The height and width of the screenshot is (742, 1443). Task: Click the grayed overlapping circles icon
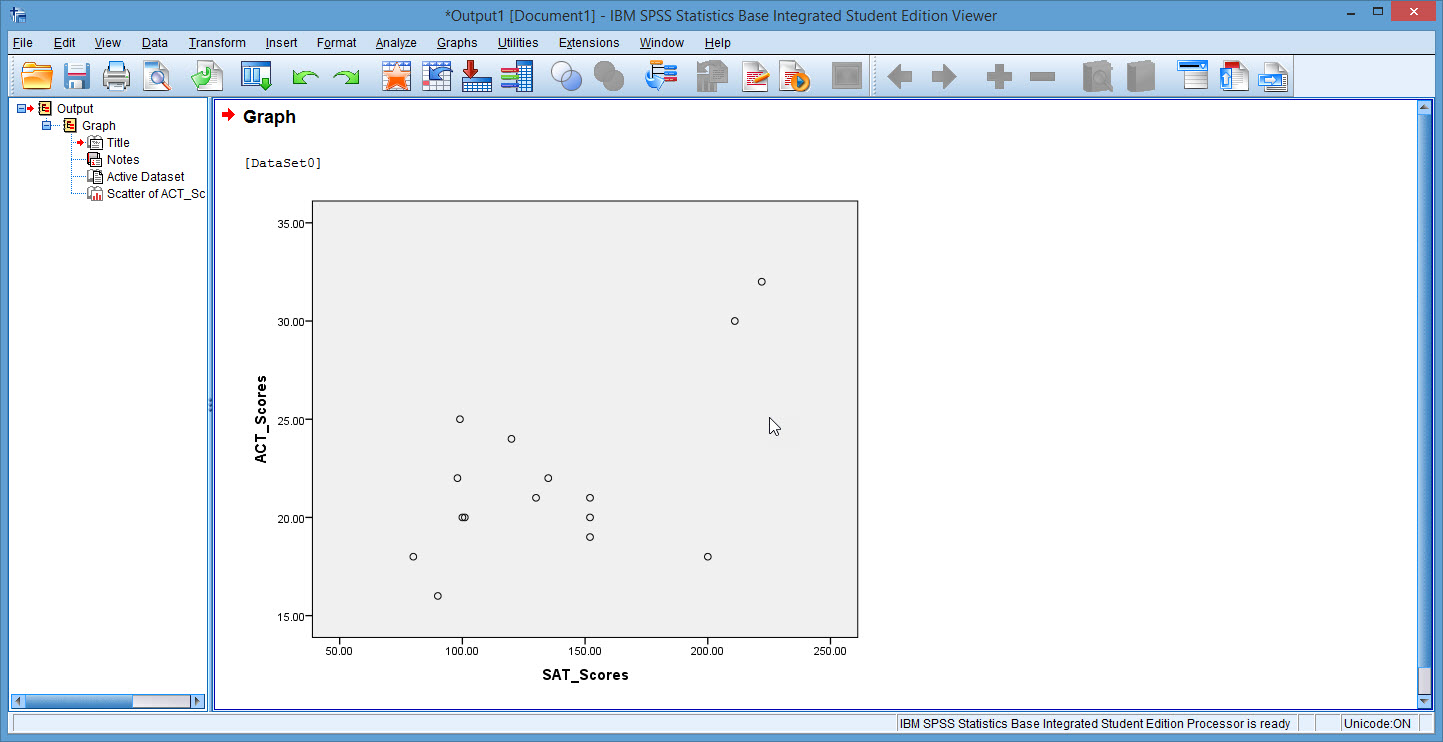click(x=608, y=76)
